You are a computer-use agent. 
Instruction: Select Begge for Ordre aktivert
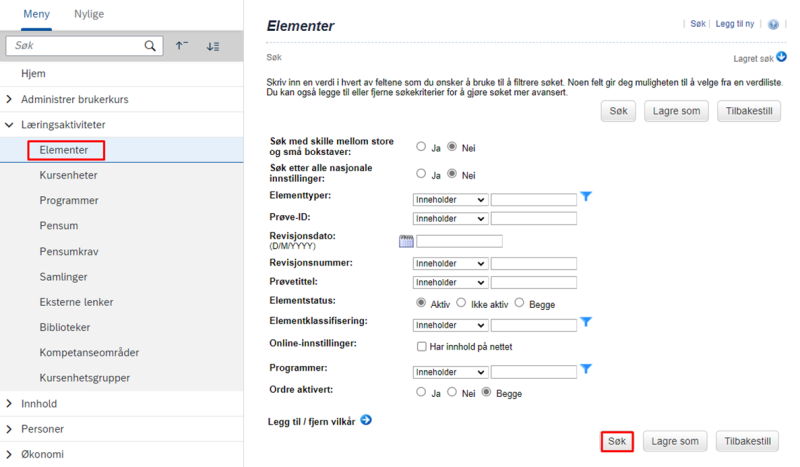(x=487, y=392)
